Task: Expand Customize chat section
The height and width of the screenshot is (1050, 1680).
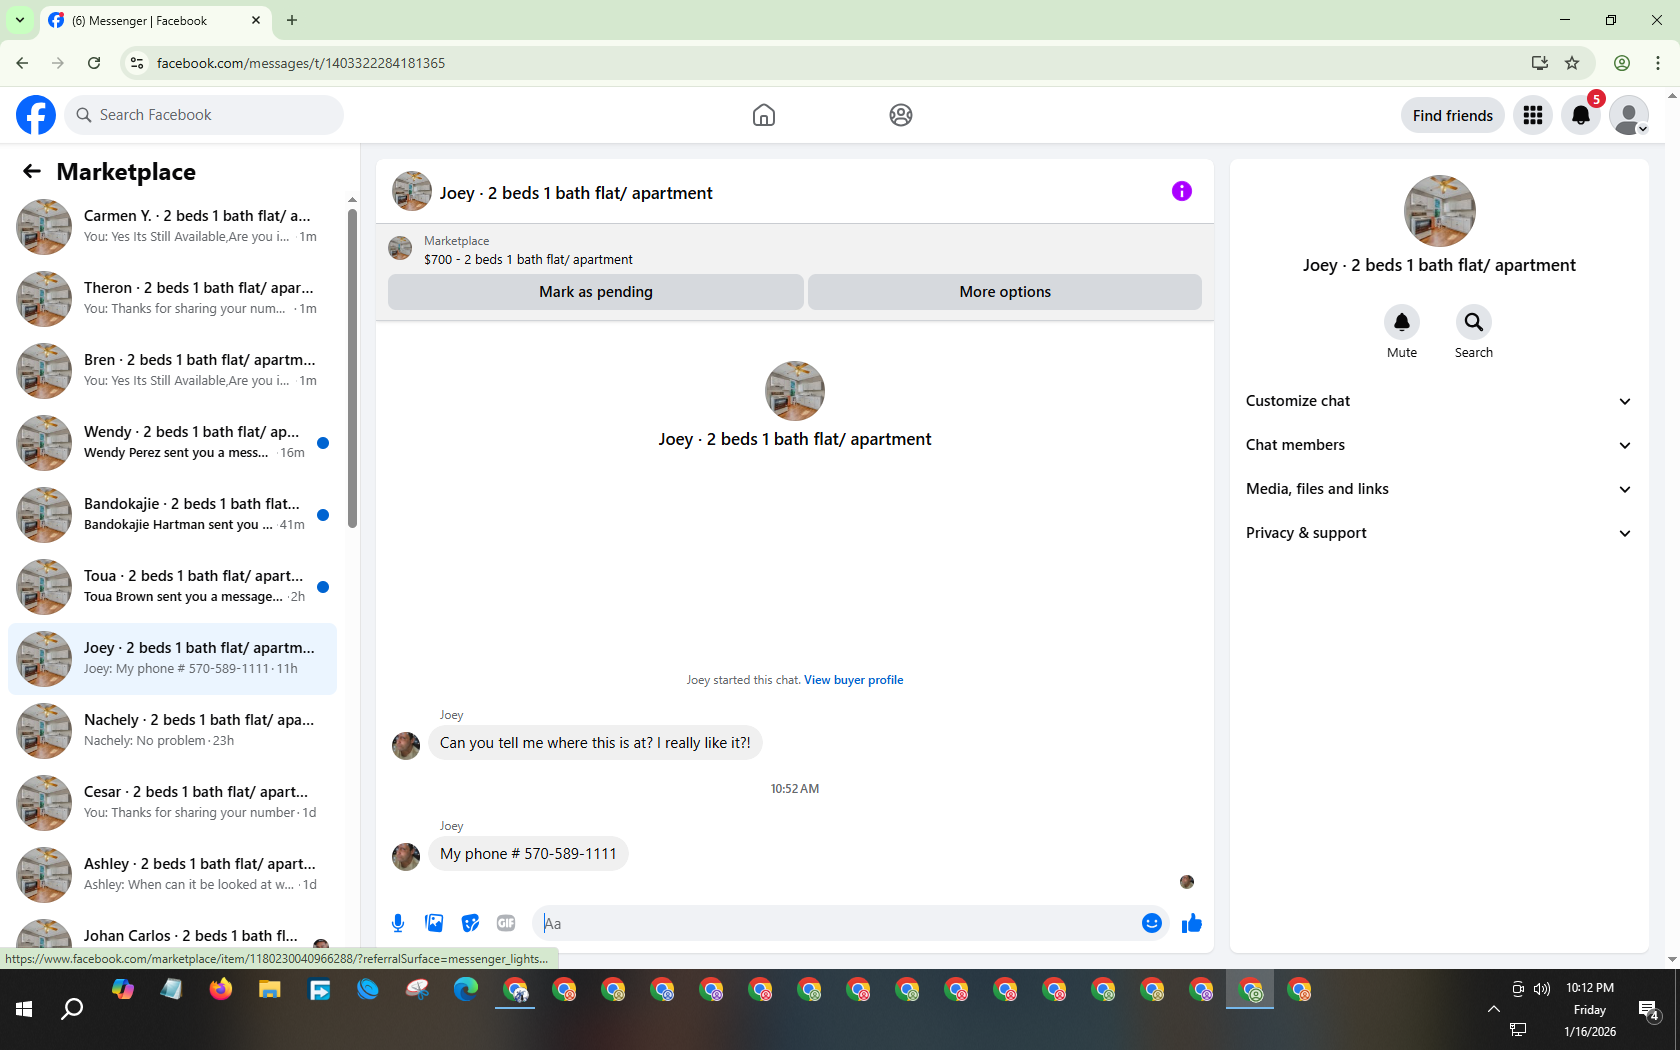Action: pyautogui.click(x=1439, y=401)
